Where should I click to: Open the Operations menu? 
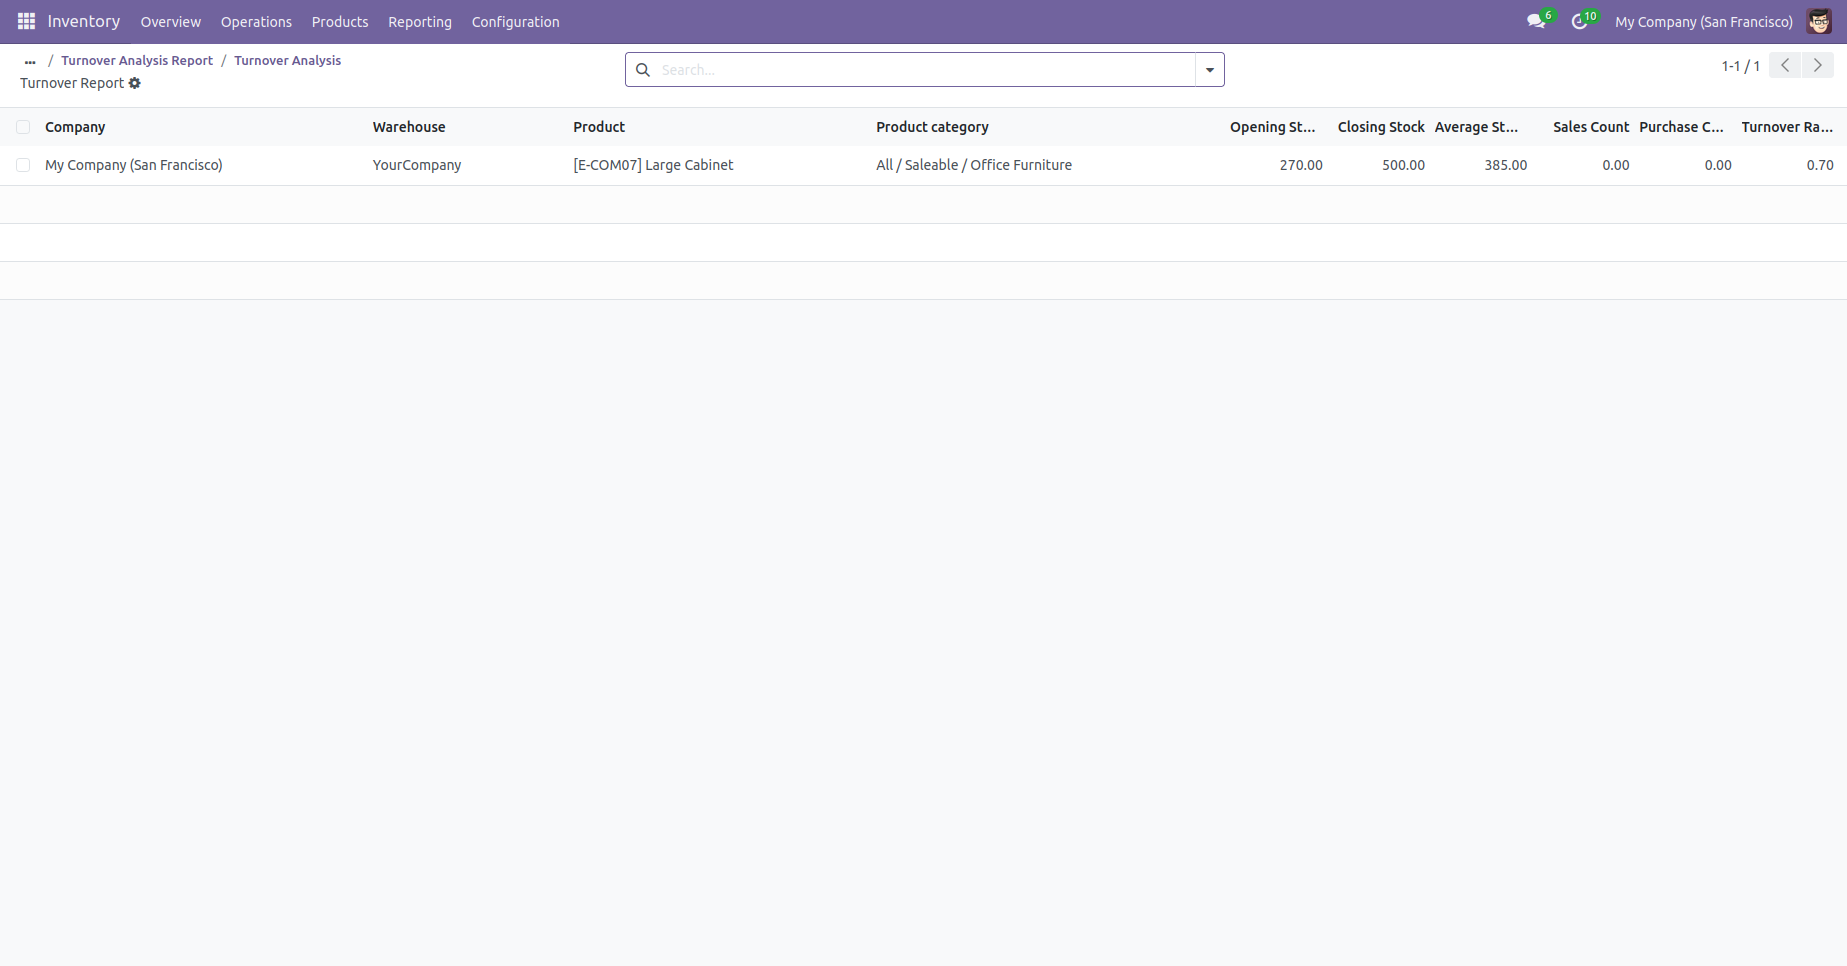(256, 22)
